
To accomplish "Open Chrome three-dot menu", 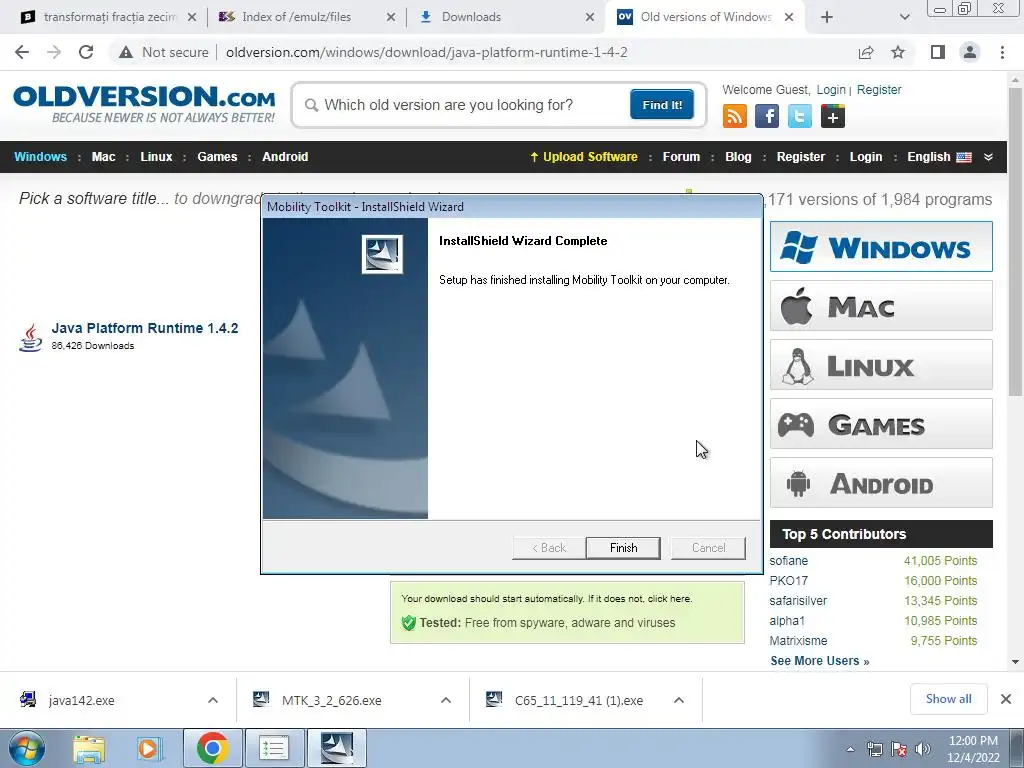I will [x=1002, y=52].
